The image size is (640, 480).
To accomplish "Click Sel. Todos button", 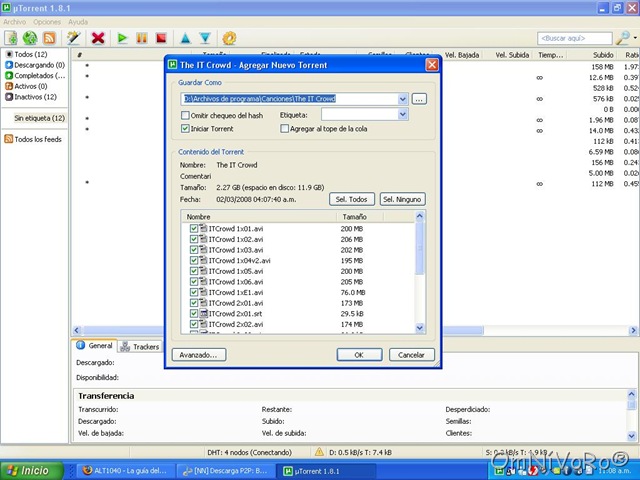I will point(351,199).
